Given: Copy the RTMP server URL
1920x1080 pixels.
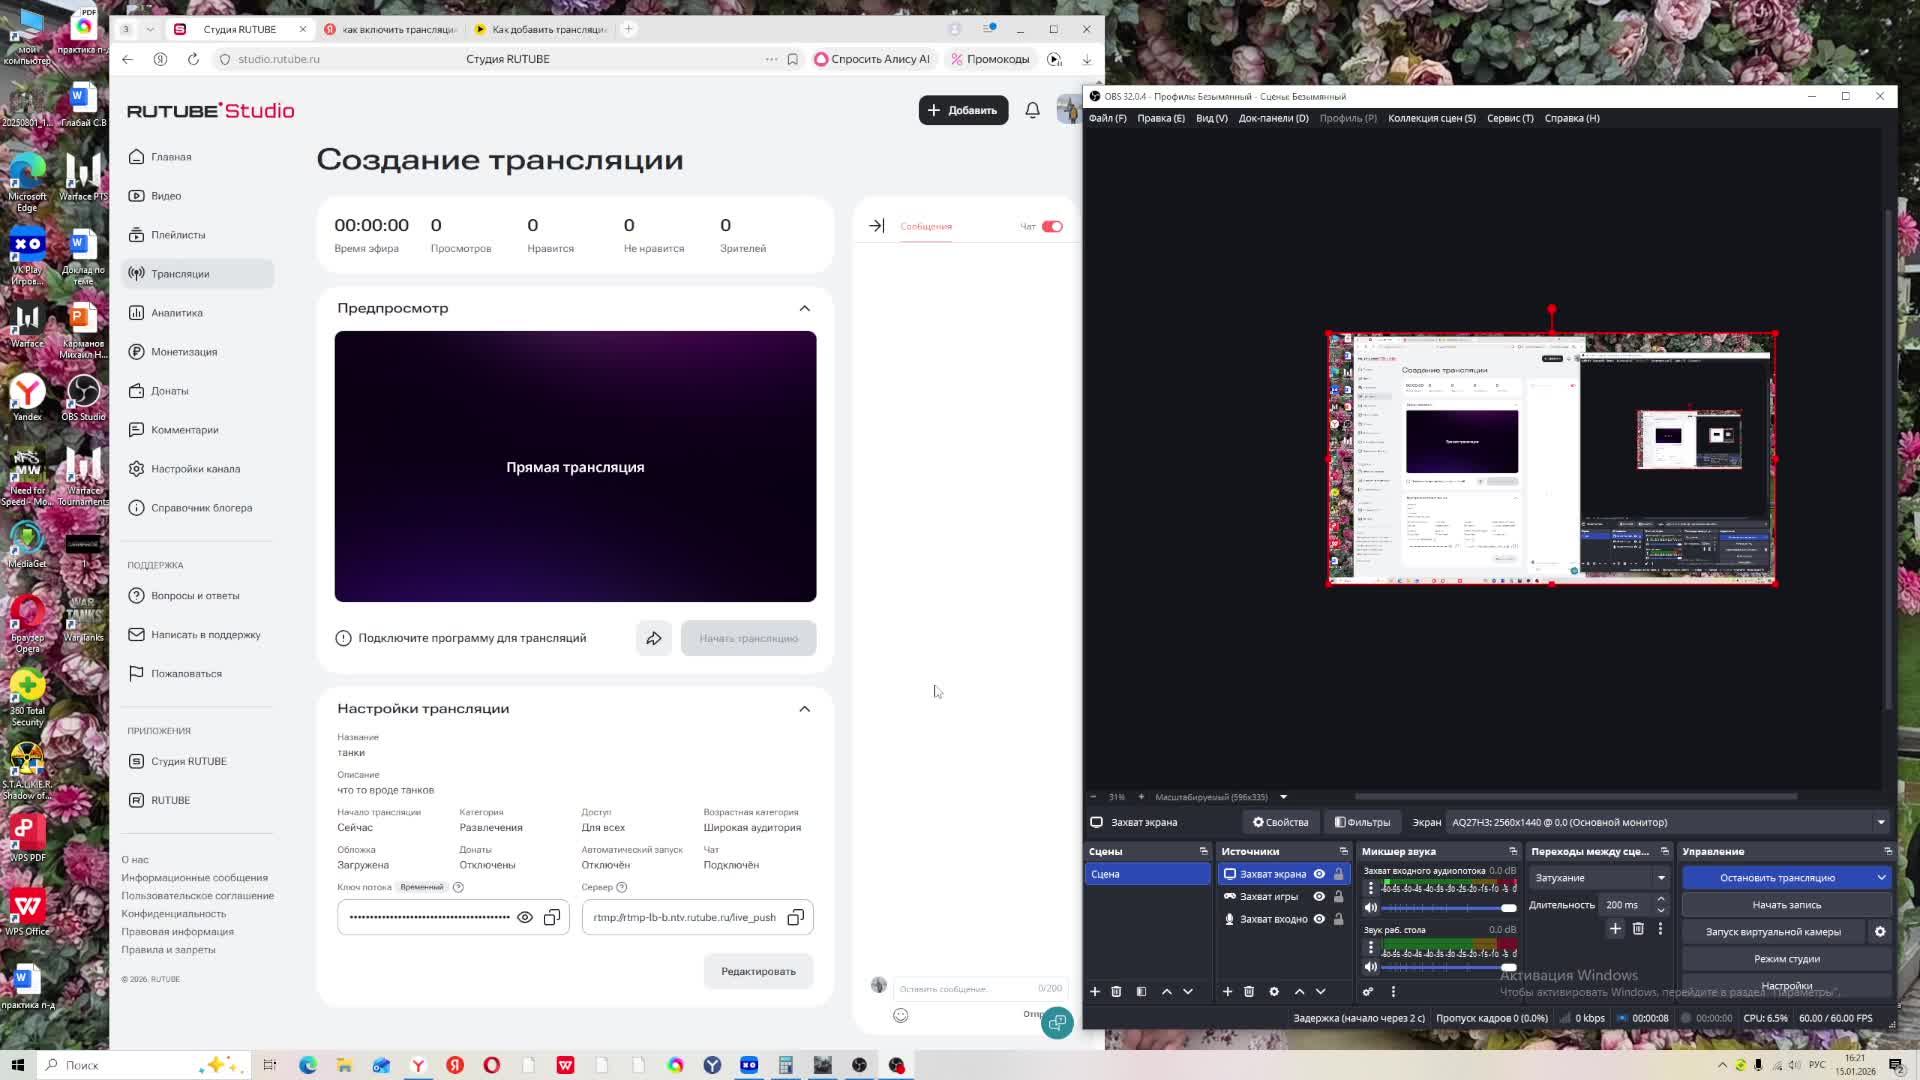Looking at the screenshot, I should pos(795,917).
